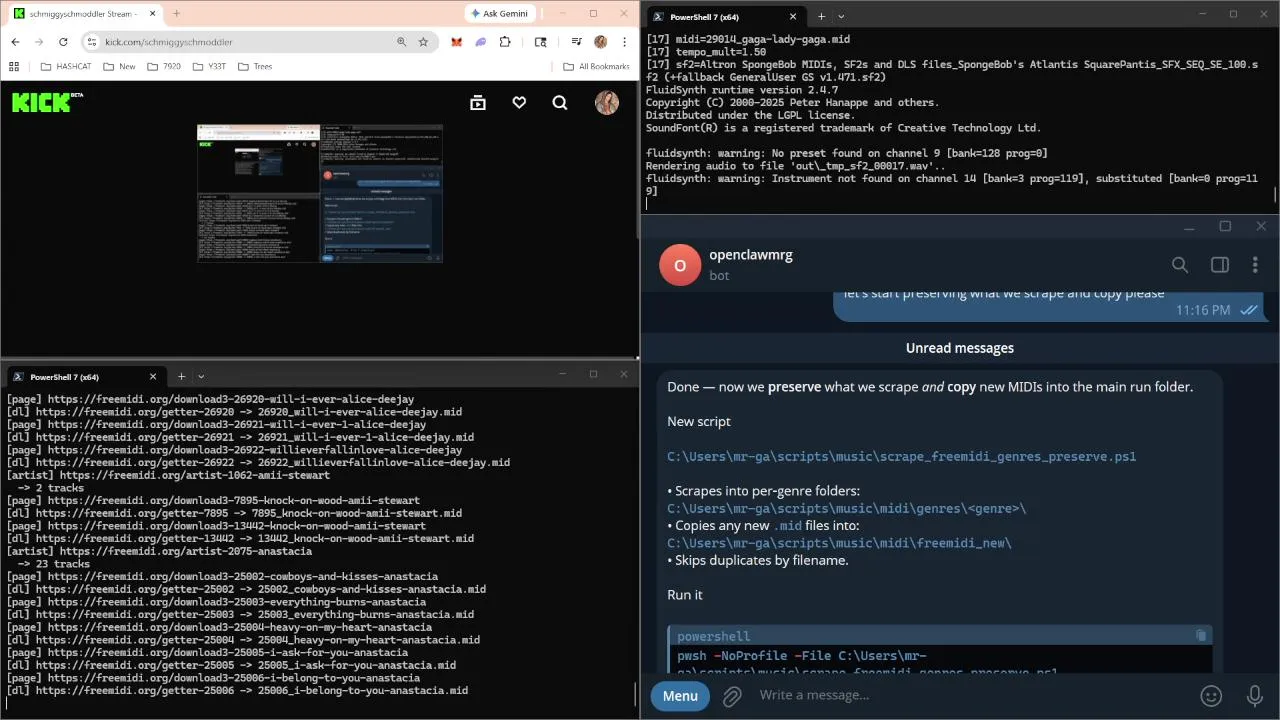Click the Kick logo in the header
The image size is (1280, 720).
47,102
